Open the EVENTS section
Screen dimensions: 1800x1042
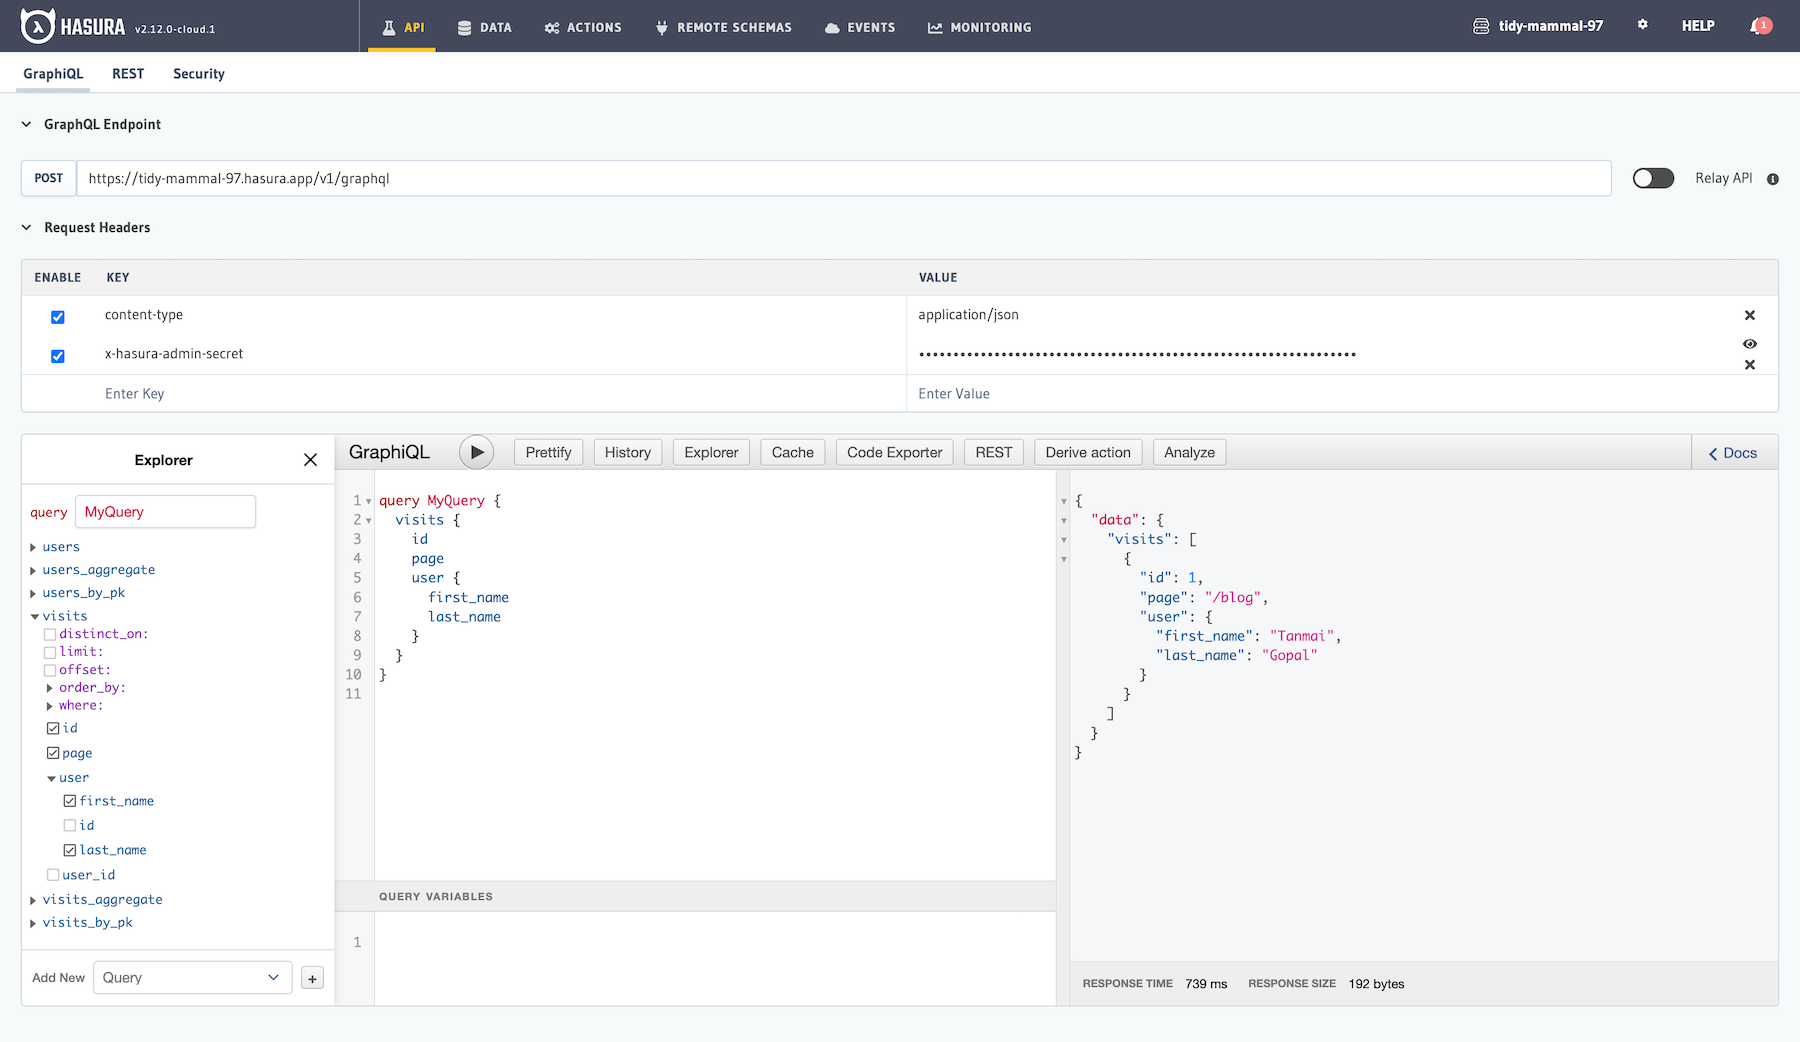(x=859, y=27)
